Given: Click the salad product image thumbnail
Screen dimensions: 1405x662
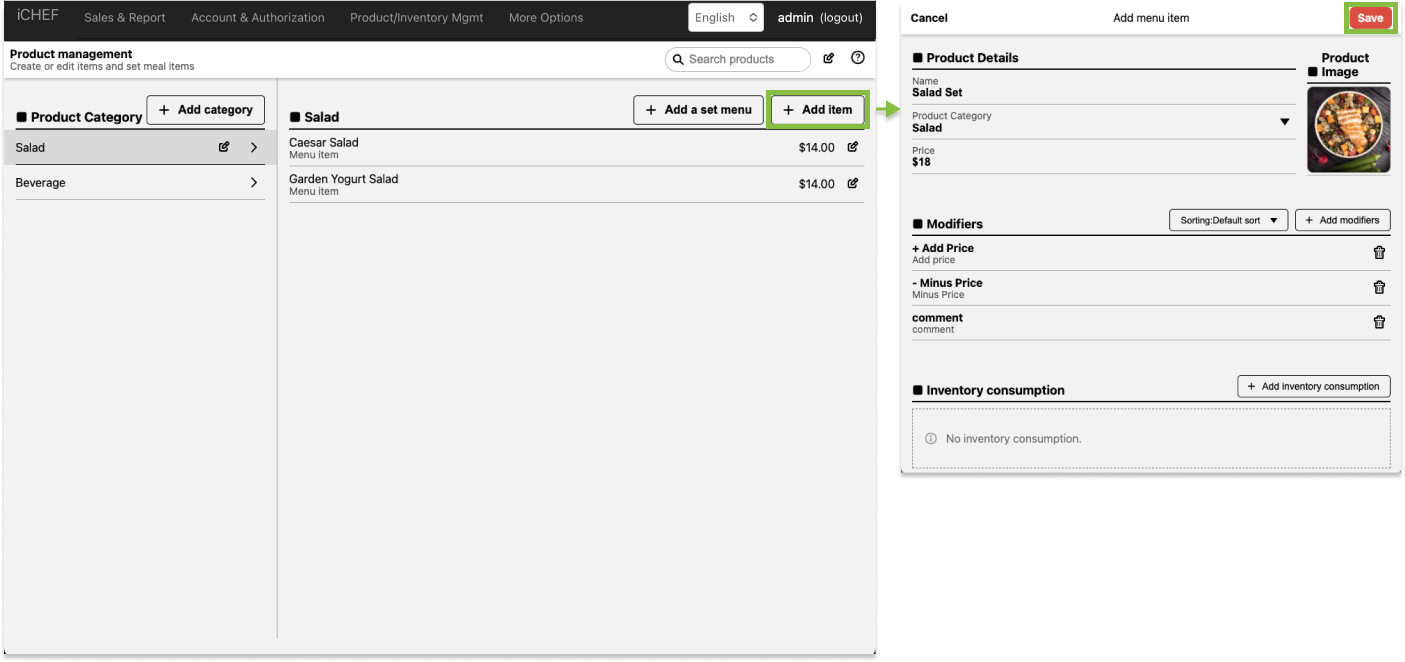Looking at the screenshot, I should point(1348,130).
